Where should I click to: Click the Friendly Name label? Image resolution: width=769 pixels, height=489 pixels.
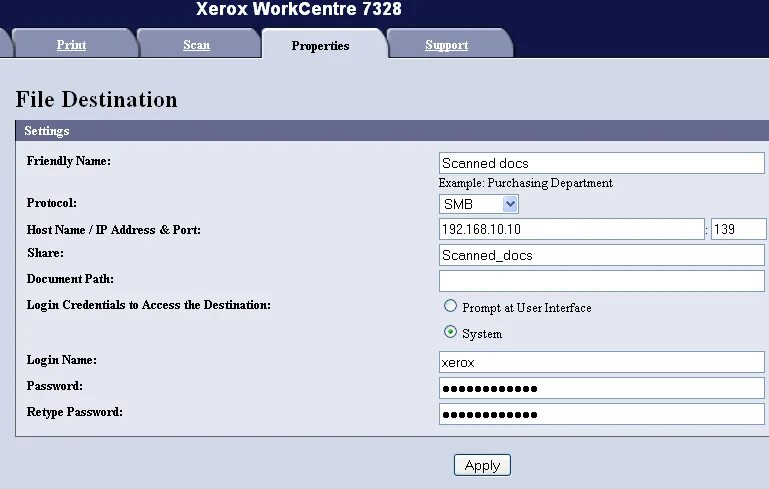(x=69, y=161)
